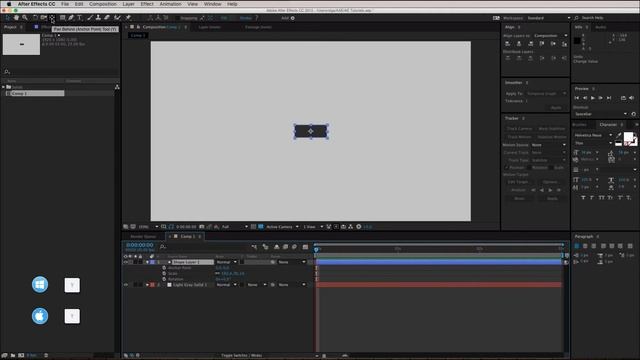Click the Selection arrow tool
The height and width of the screenshot is (360, 640).
[x=7, y=18]
